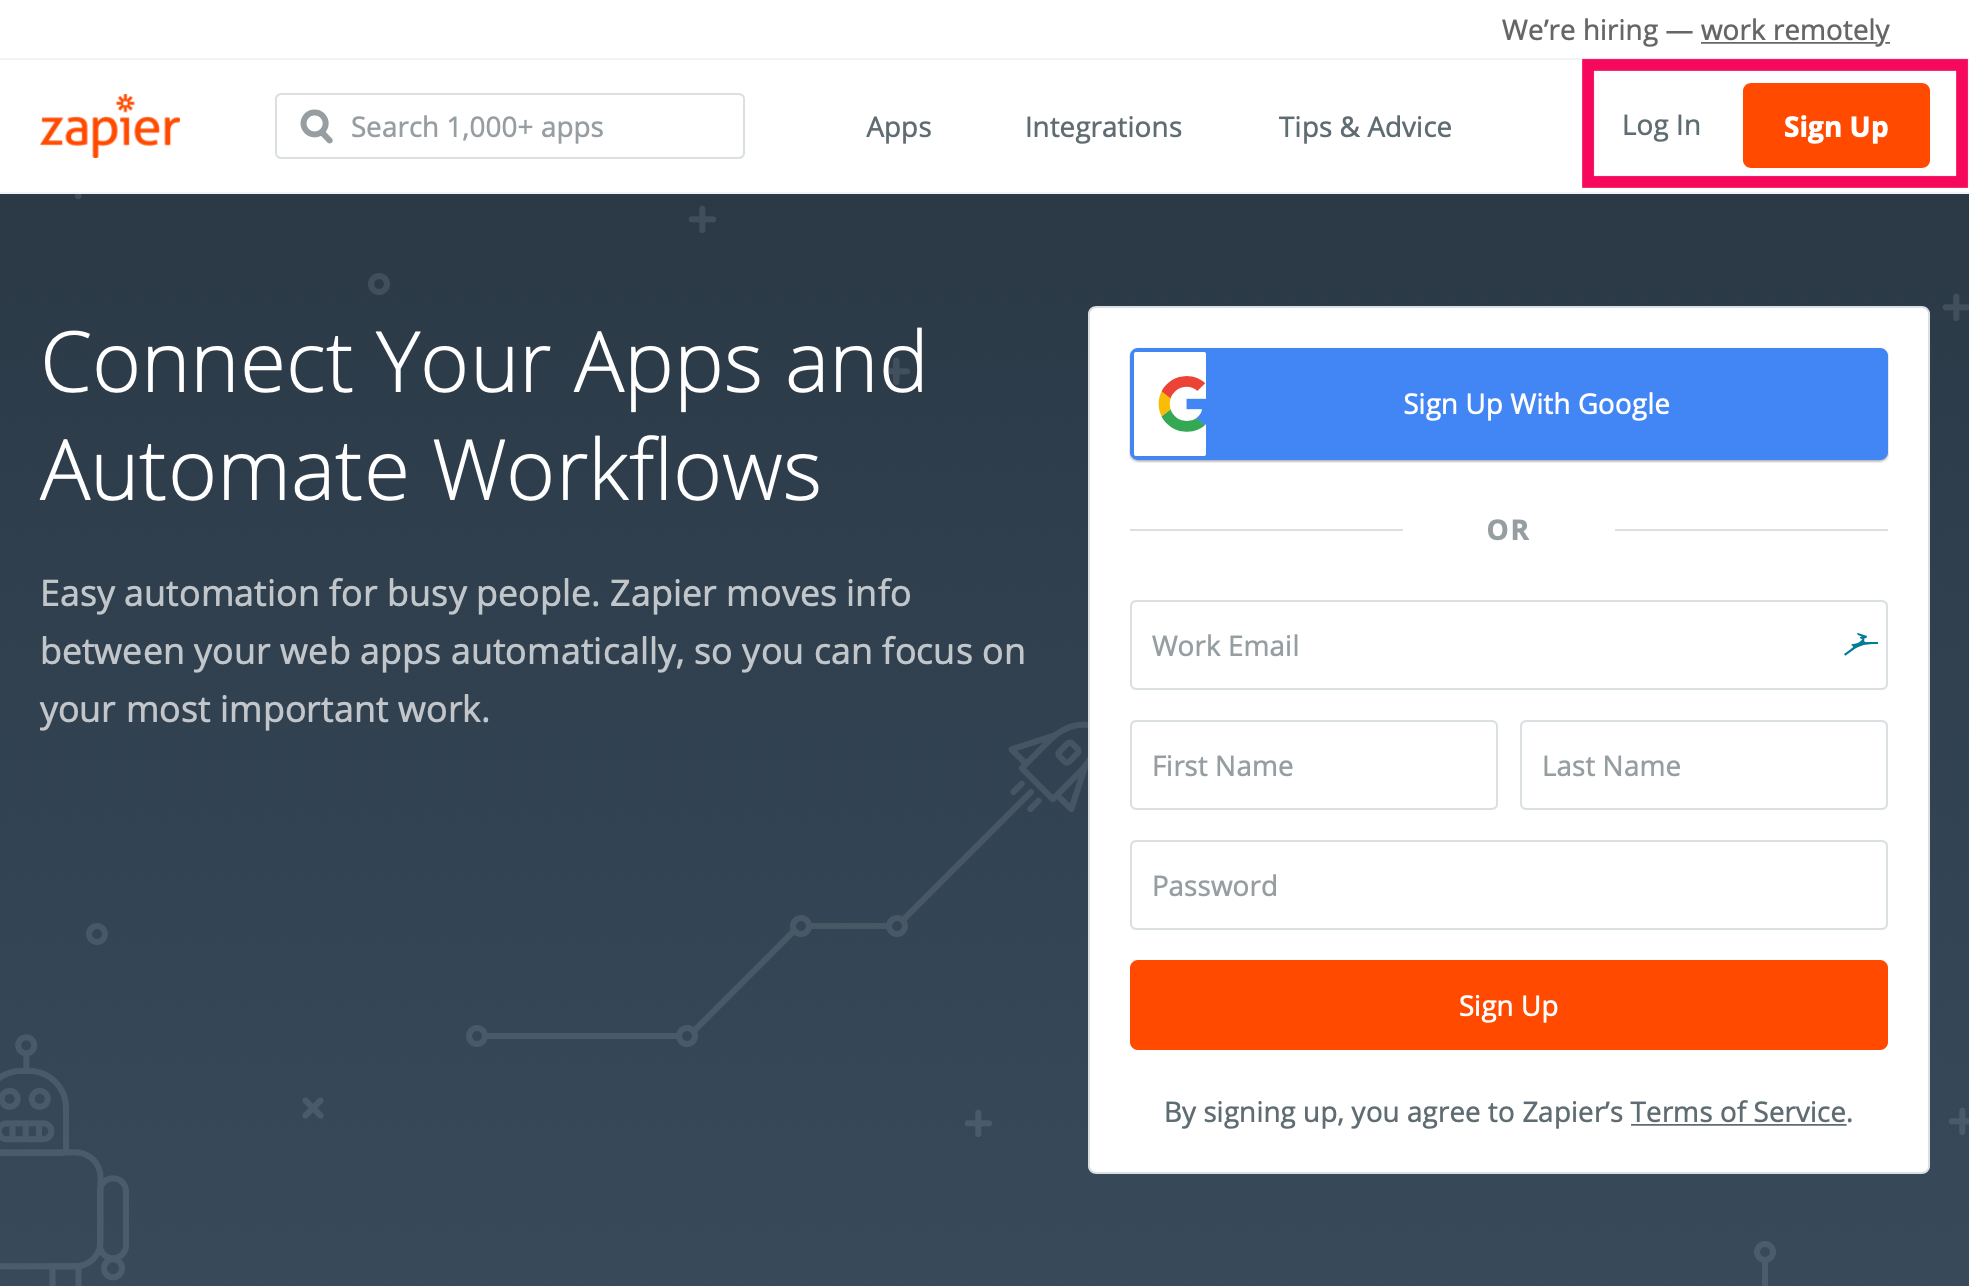
Task: Click the form's orange Sign Up button
Action: 1509,1005
